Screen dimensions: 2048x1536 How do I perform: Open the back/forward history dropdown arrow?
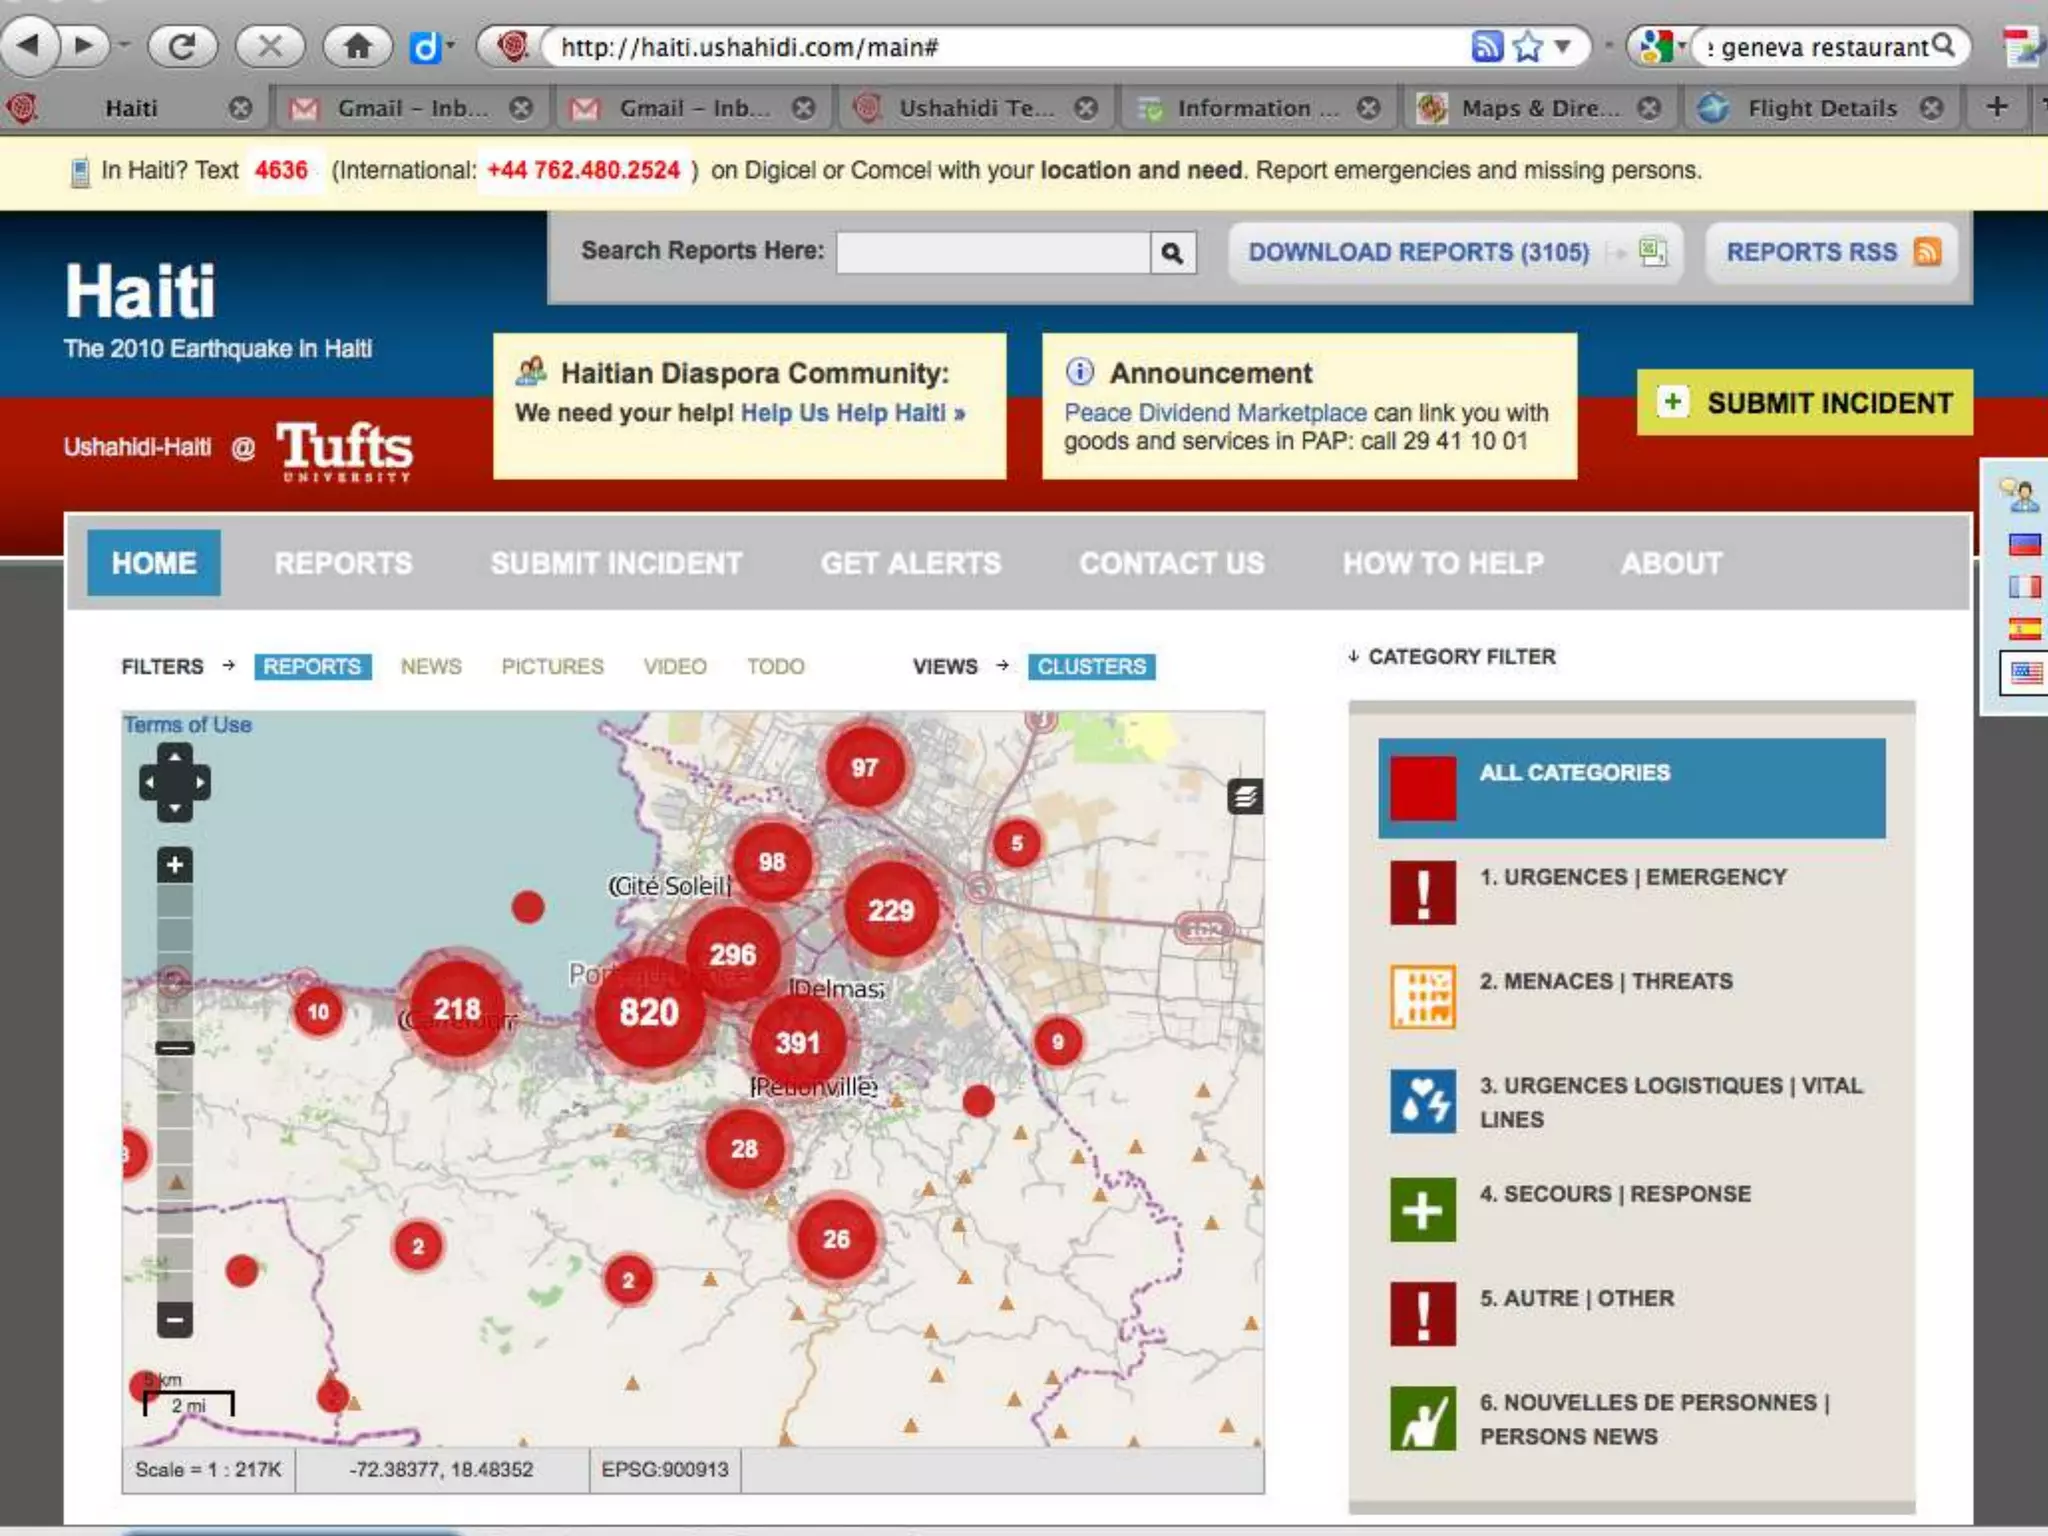[124, 46]
